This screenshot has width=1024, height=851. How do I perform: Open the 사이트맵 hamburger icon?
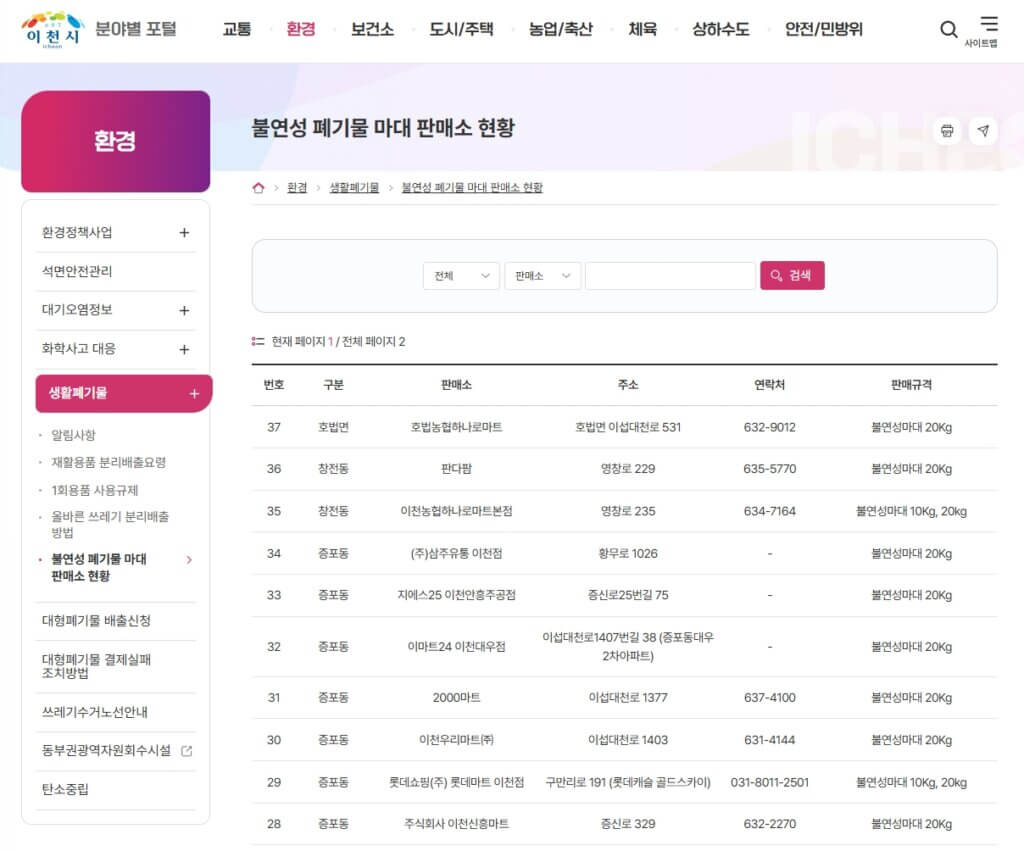point(989,25)
